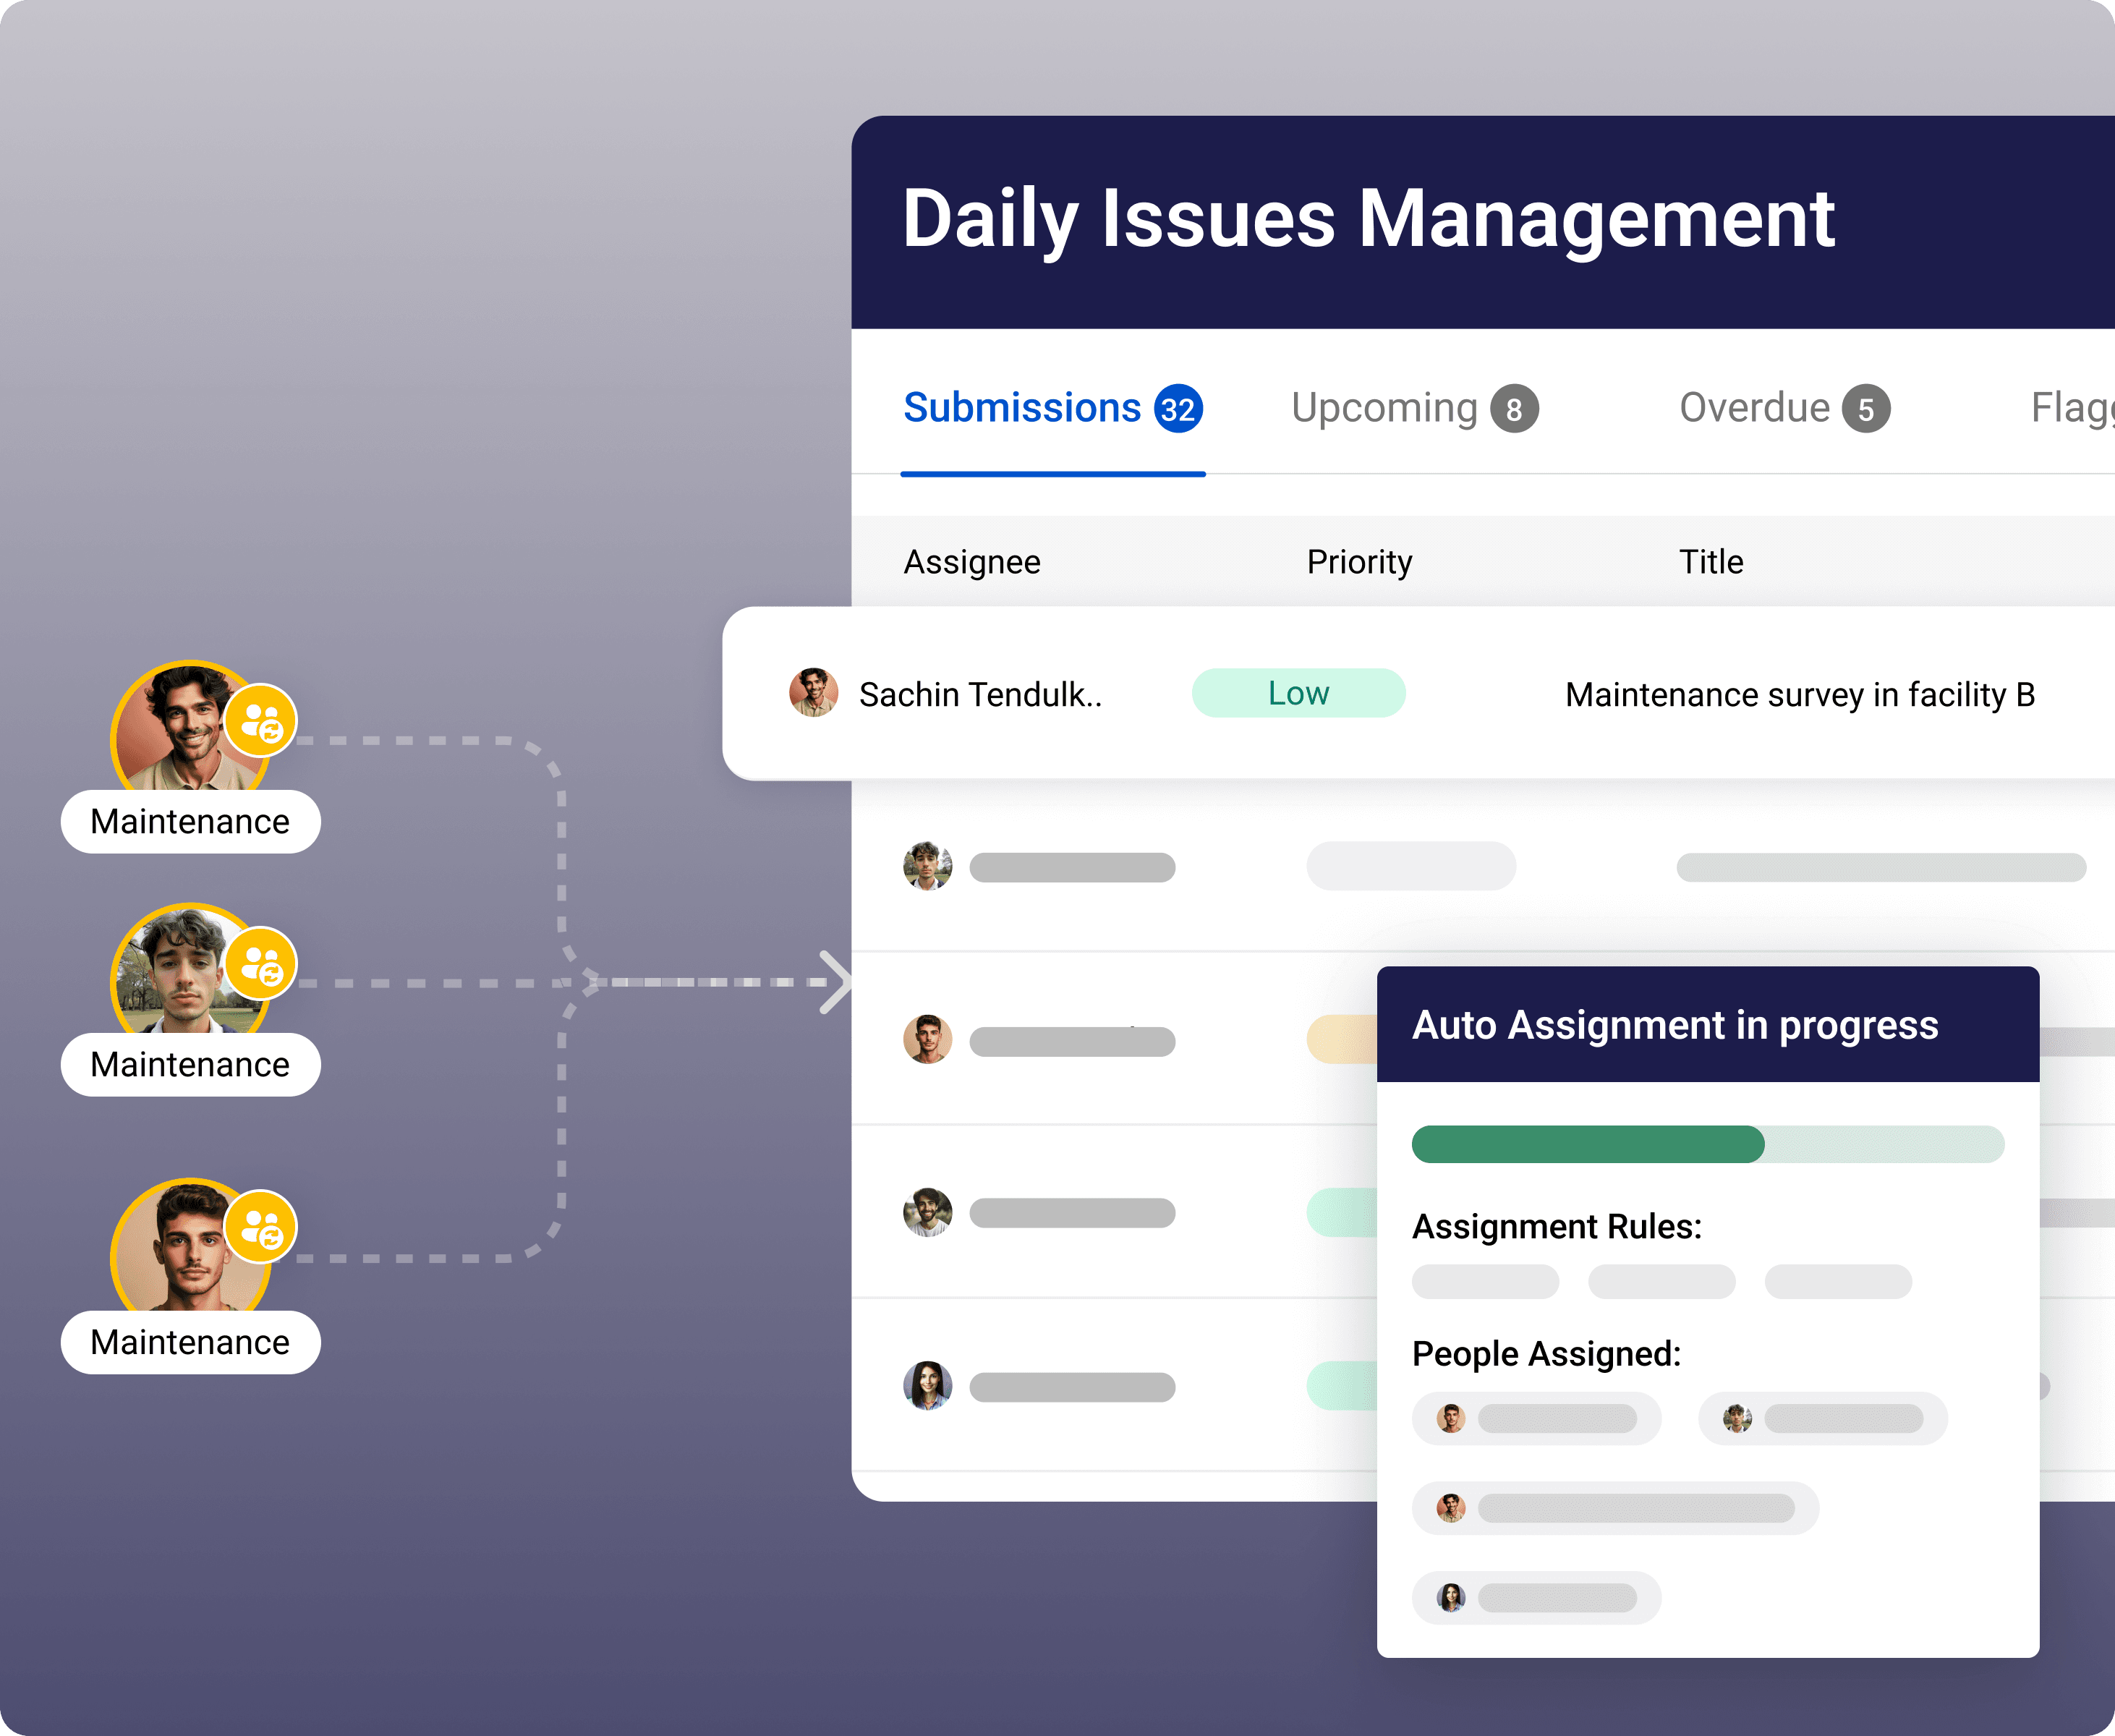Viewport: 2115px width, 1736px height.
Task: Click second table row's assignee avatar
Action: [x=927, y=866]
